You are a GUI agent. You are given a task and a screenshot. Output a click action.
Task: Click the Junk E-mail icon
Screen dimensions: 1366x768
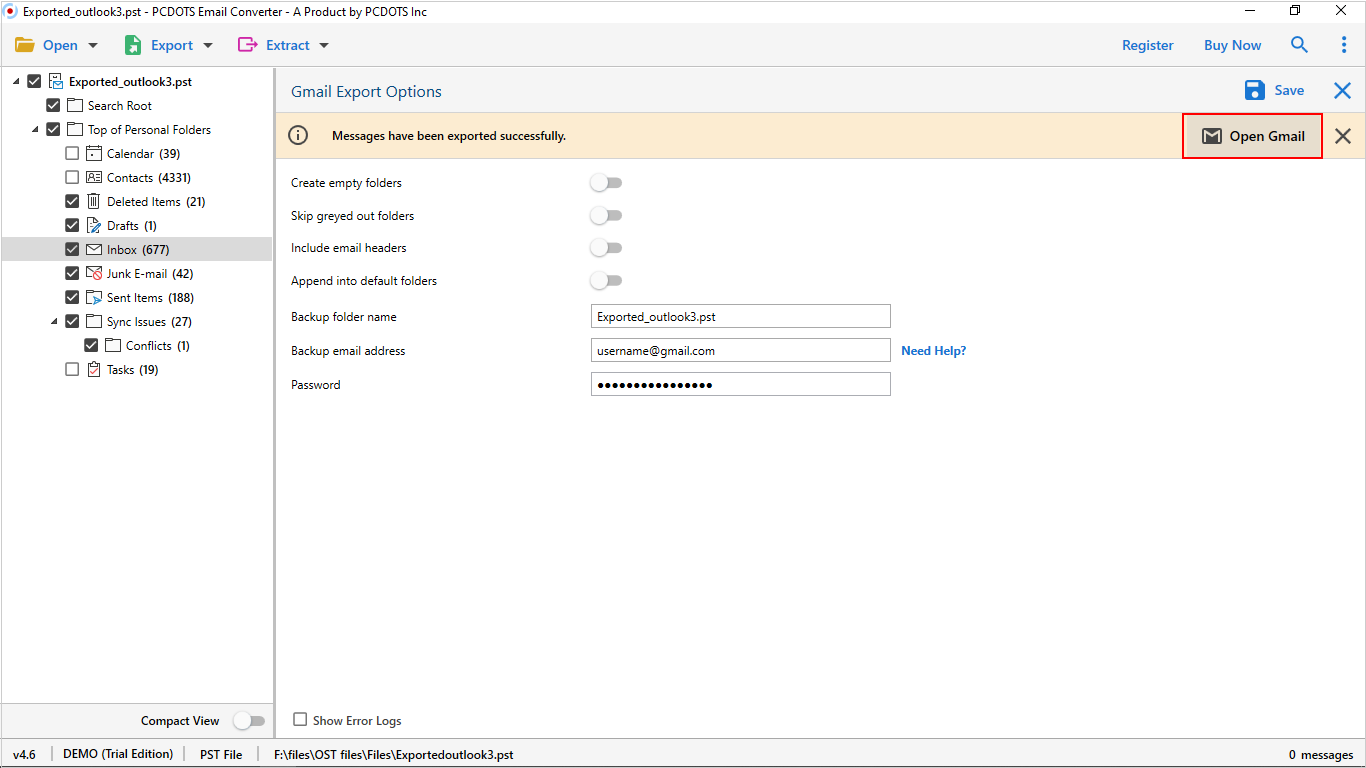click(x=94, y=273)
